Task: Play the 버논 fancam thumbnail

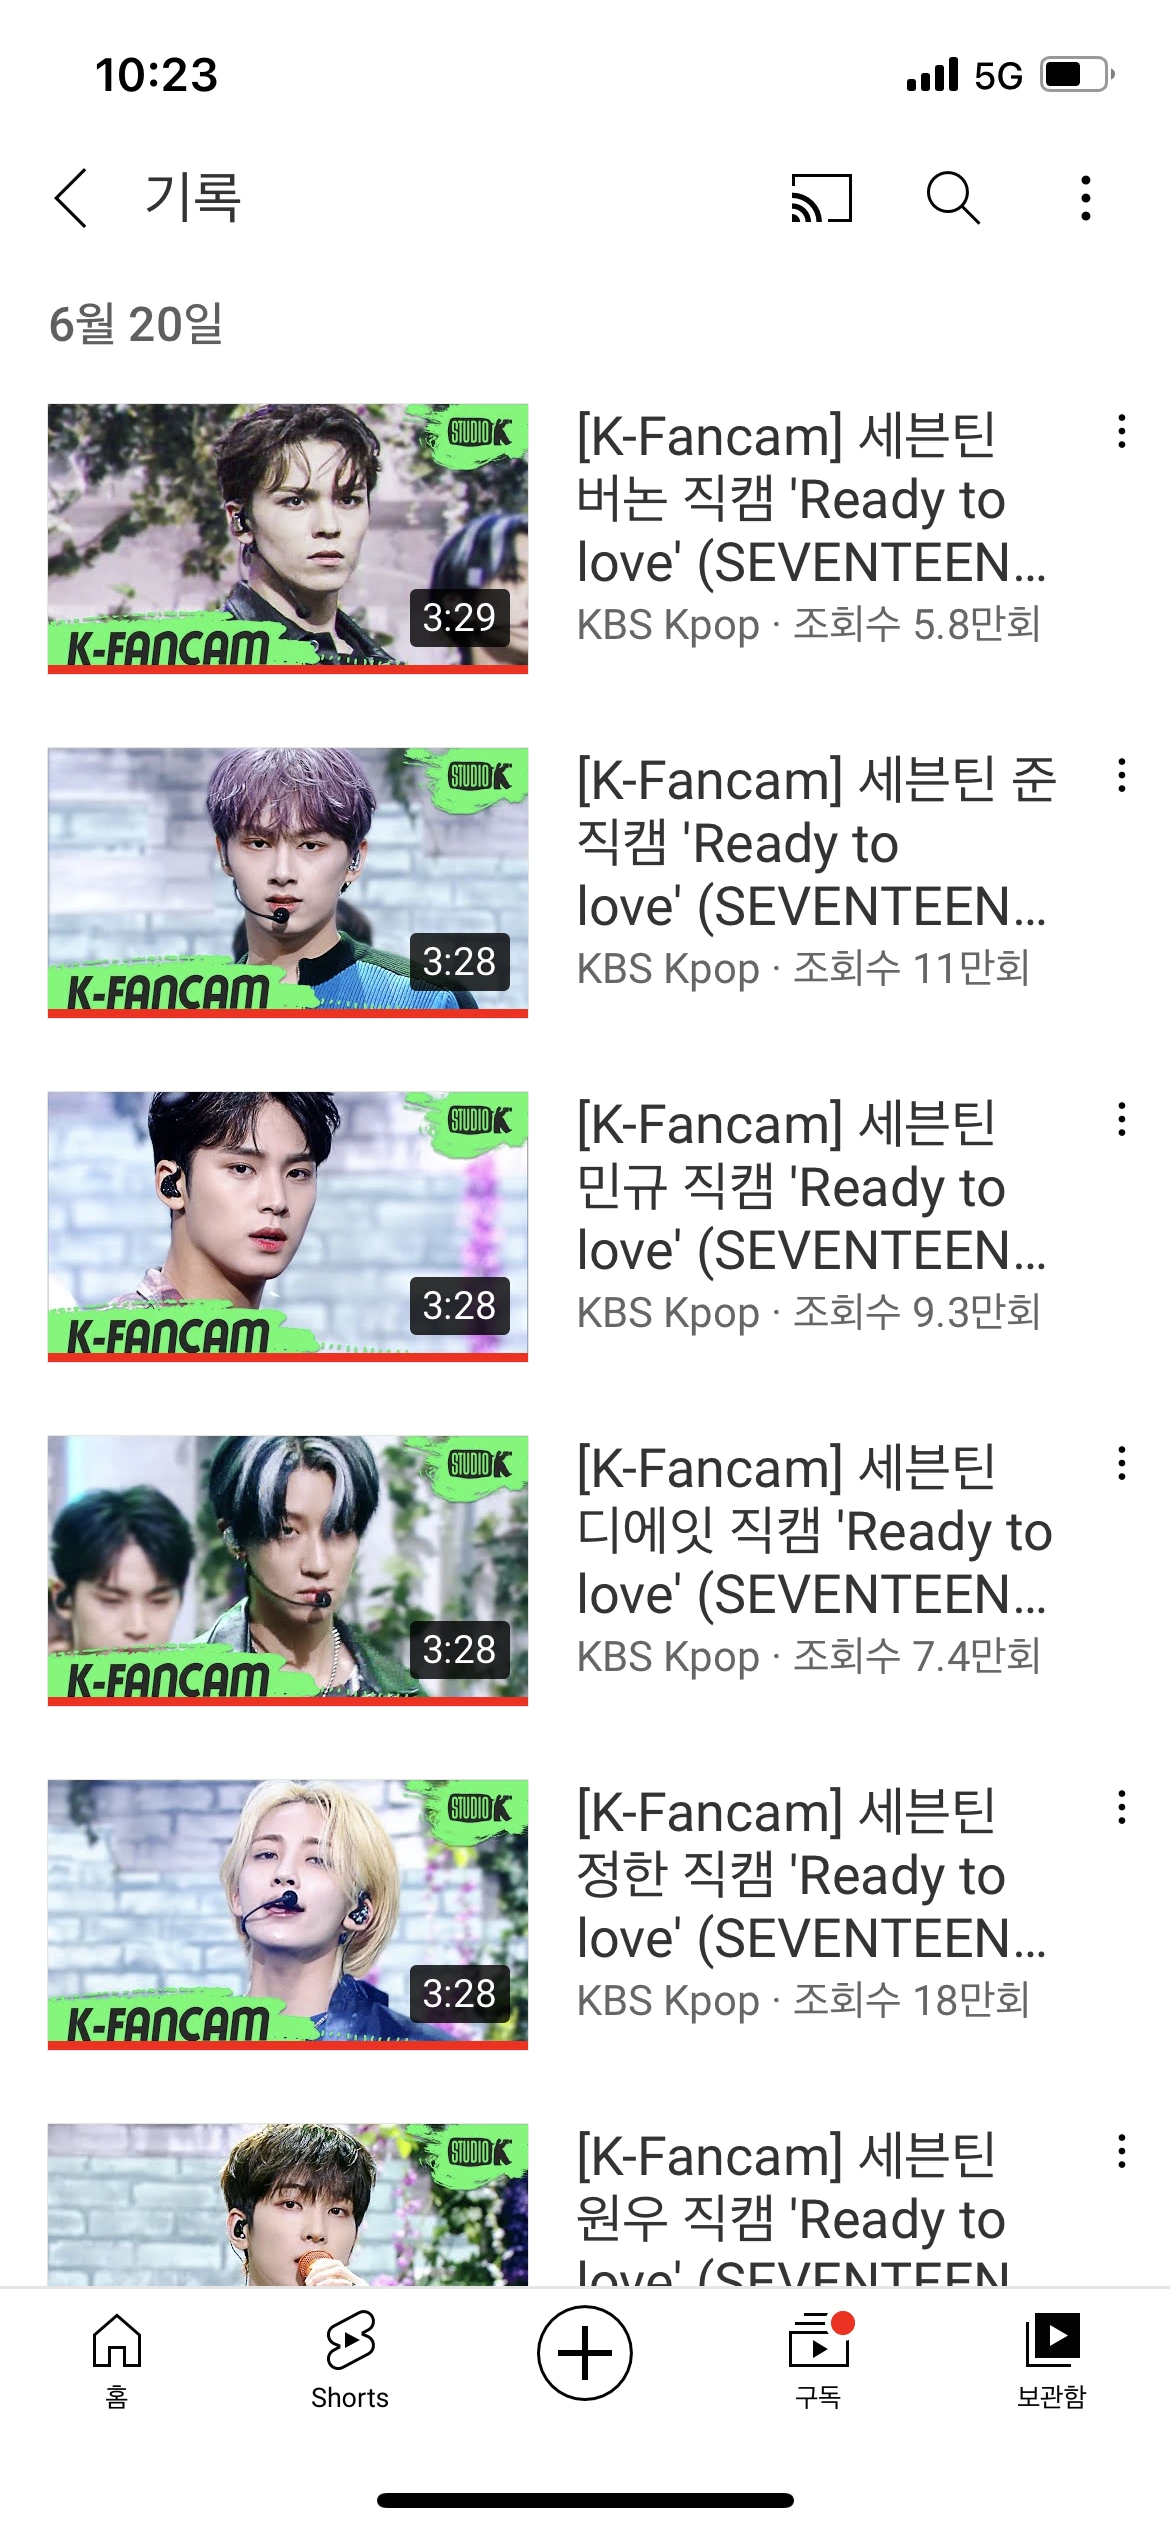Action: (x=288, y=539)
